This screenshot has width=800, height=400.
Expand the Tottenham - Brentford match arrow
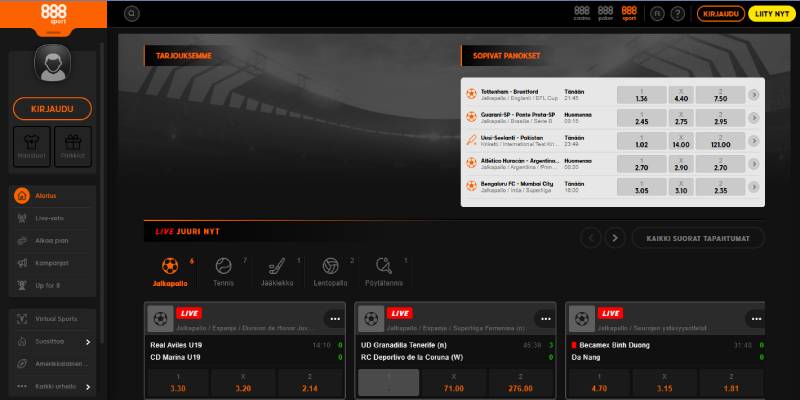pyautogui.click(x=754, y=95)
